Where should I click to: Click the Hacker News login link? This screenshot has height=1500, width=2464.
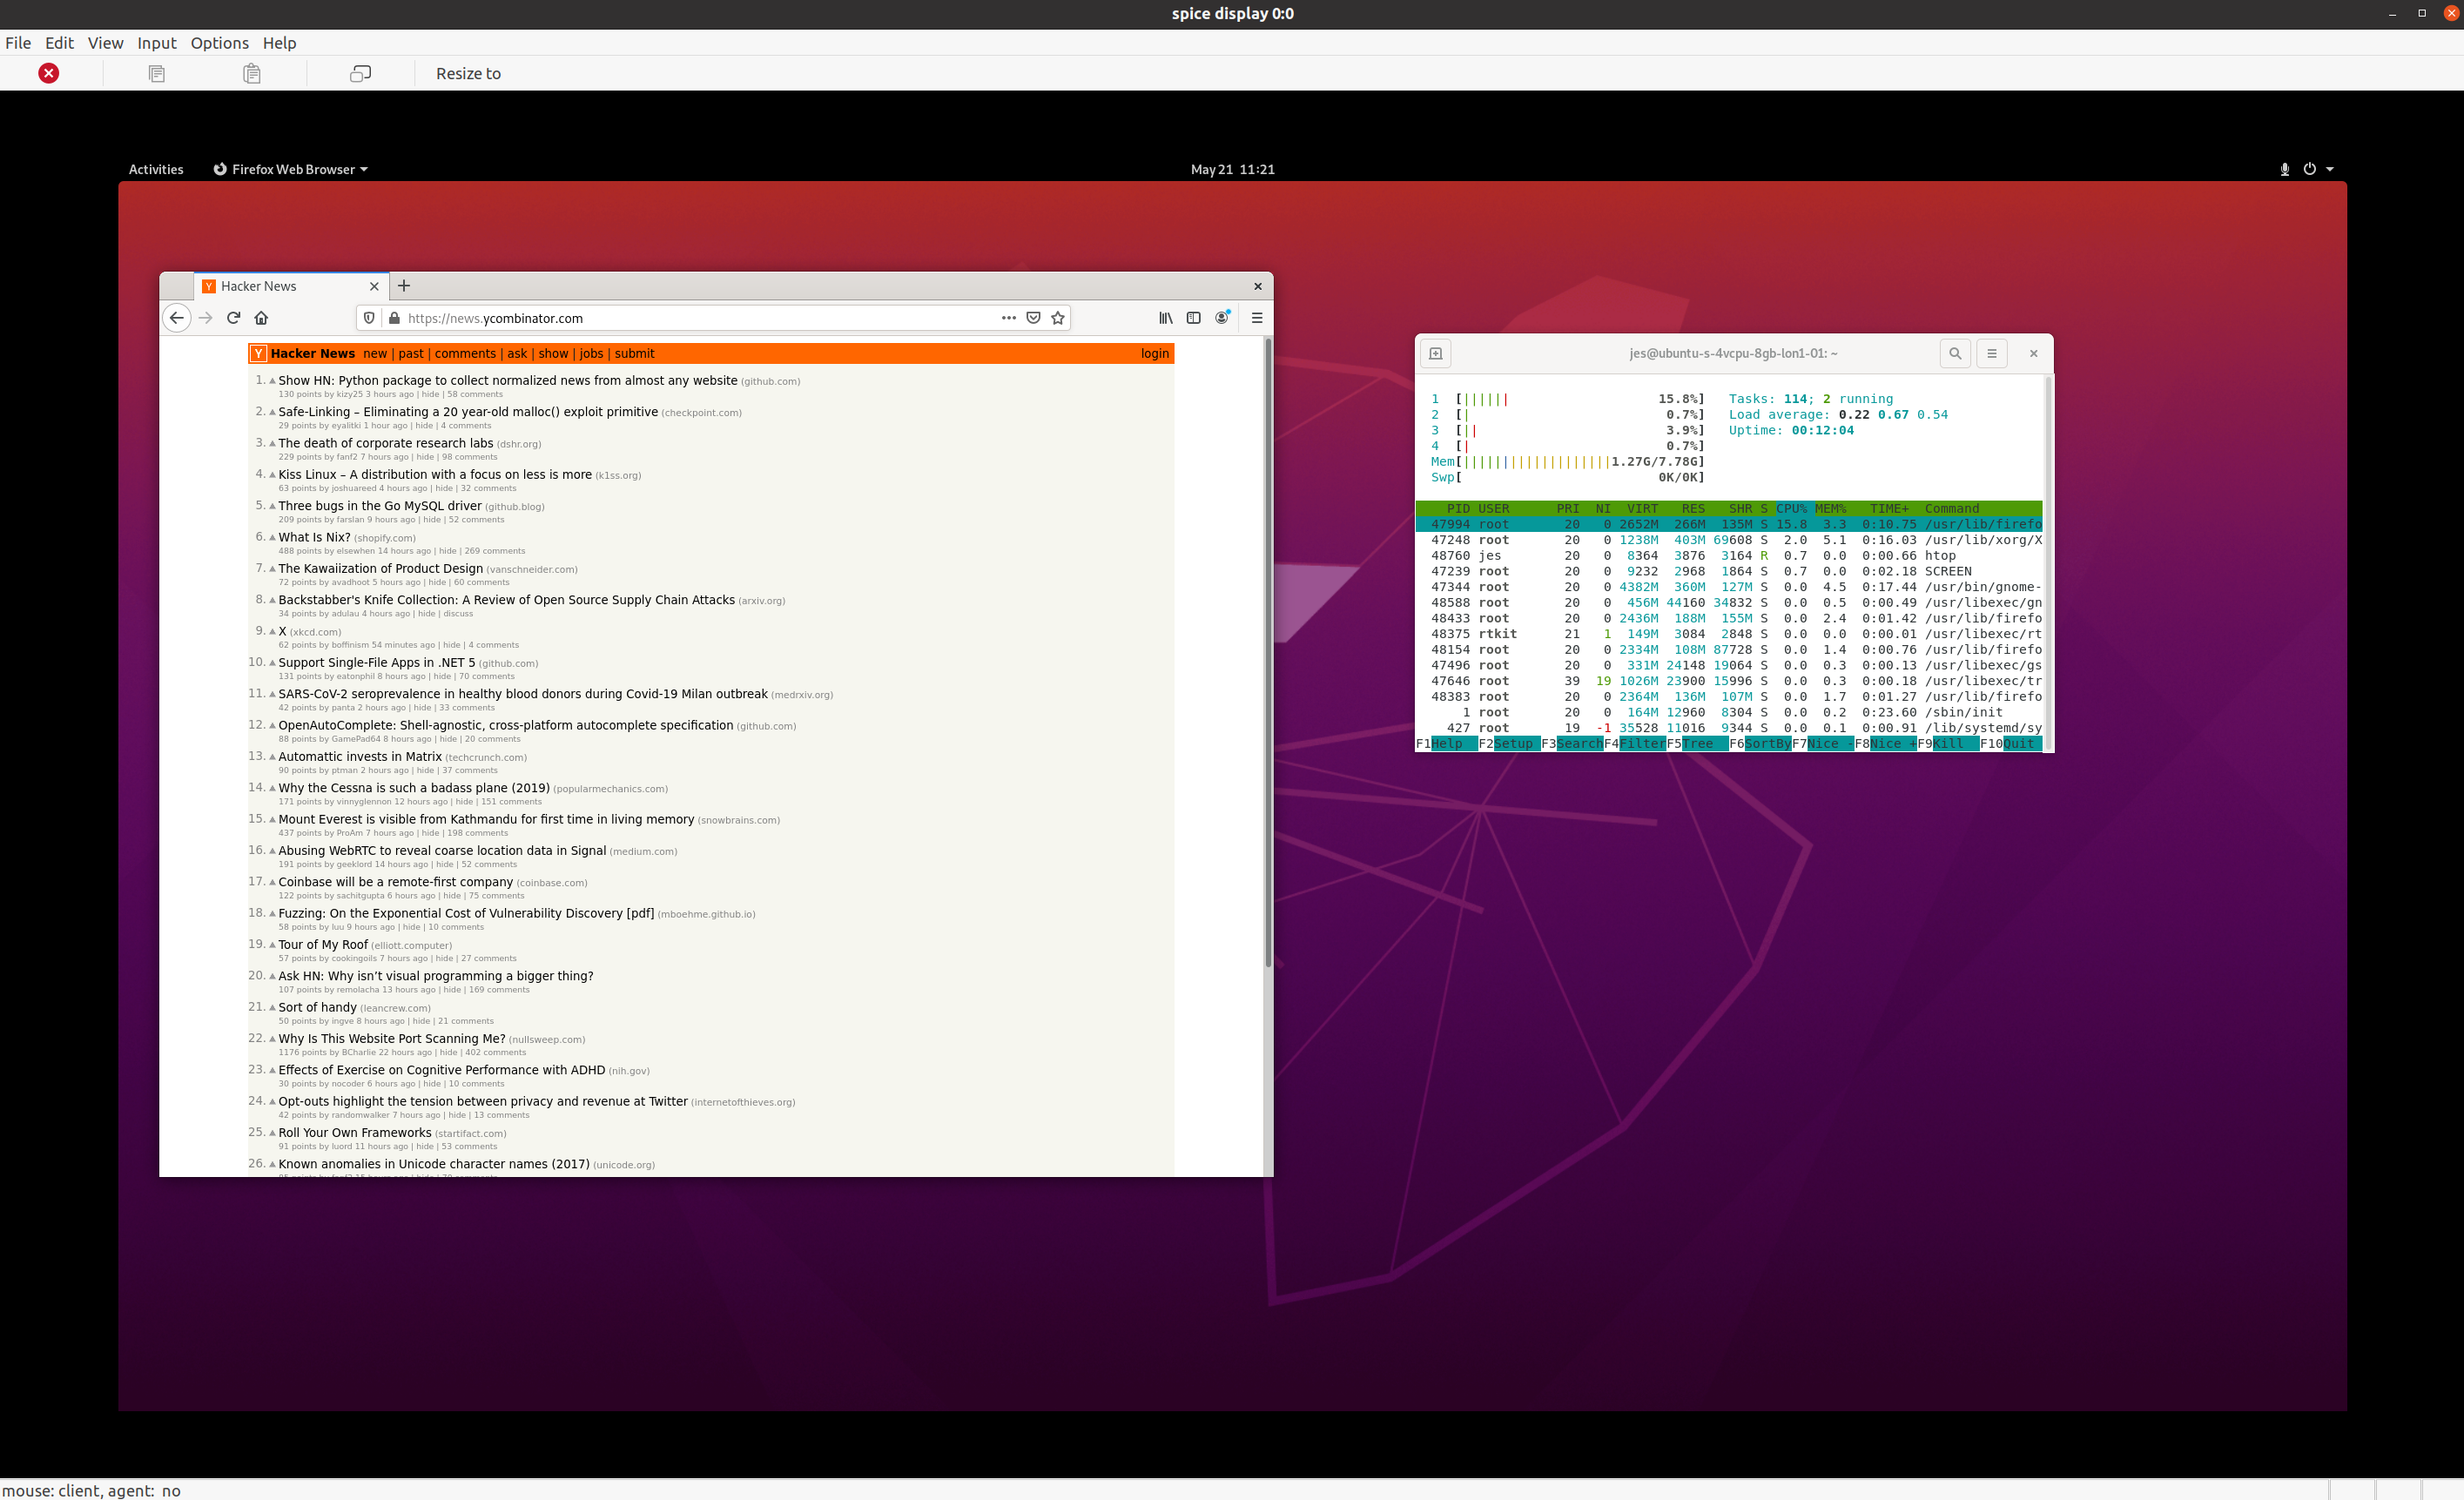pos(1154,353)
